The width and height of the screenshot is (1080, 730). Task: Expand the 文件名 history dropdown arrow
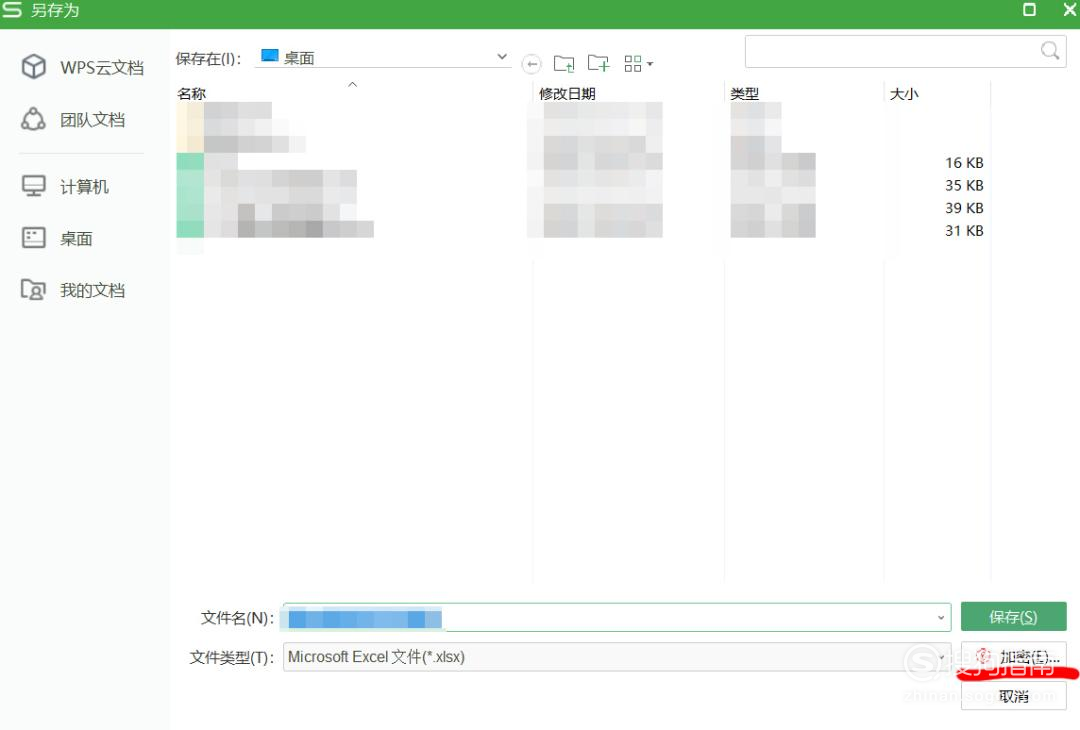tap(941, 617)
